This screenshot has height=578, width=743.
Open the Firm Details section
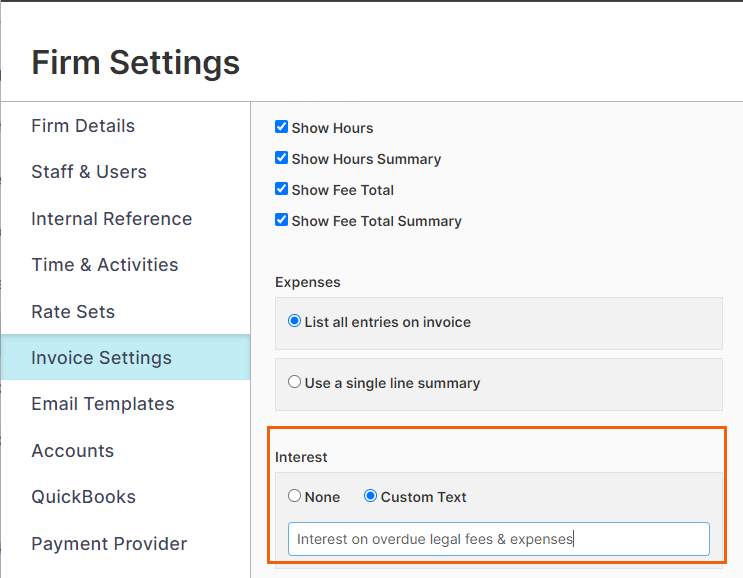tap(83, 126)
